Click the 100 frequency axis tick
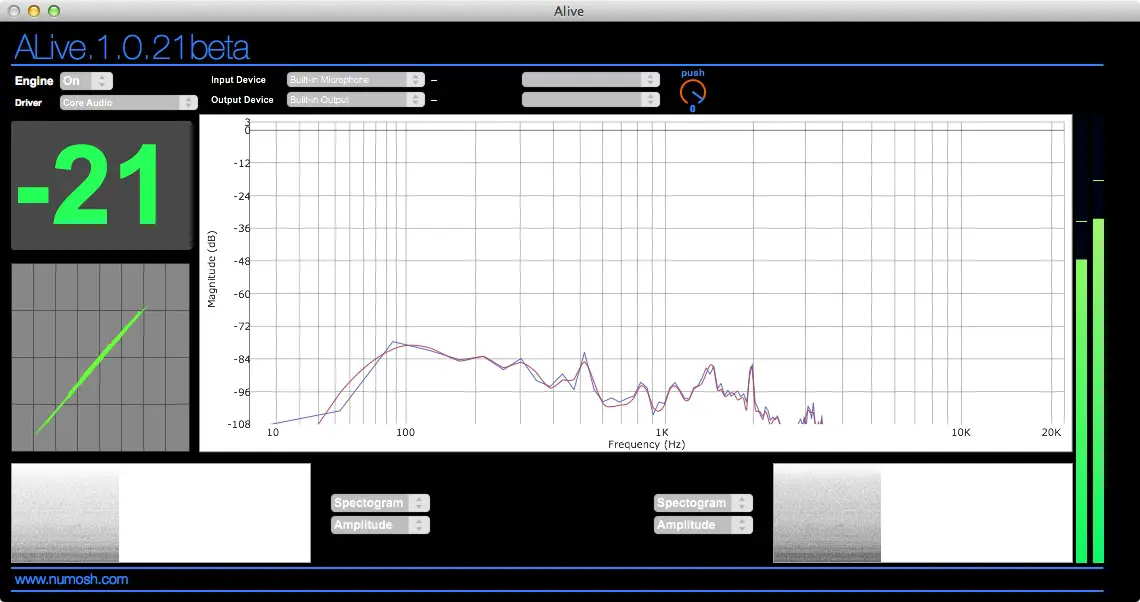1140x602 pixels. coord(405,433)
